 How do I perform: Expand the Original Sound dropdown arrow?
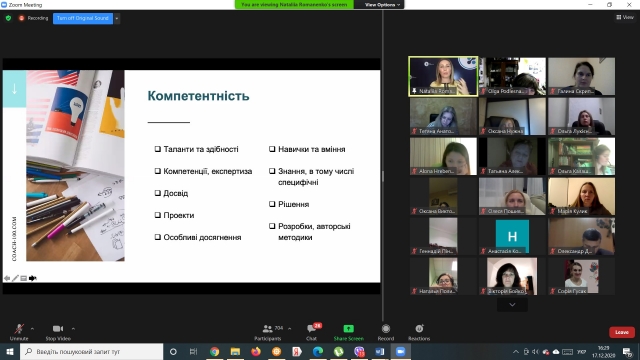pos(117,18)
